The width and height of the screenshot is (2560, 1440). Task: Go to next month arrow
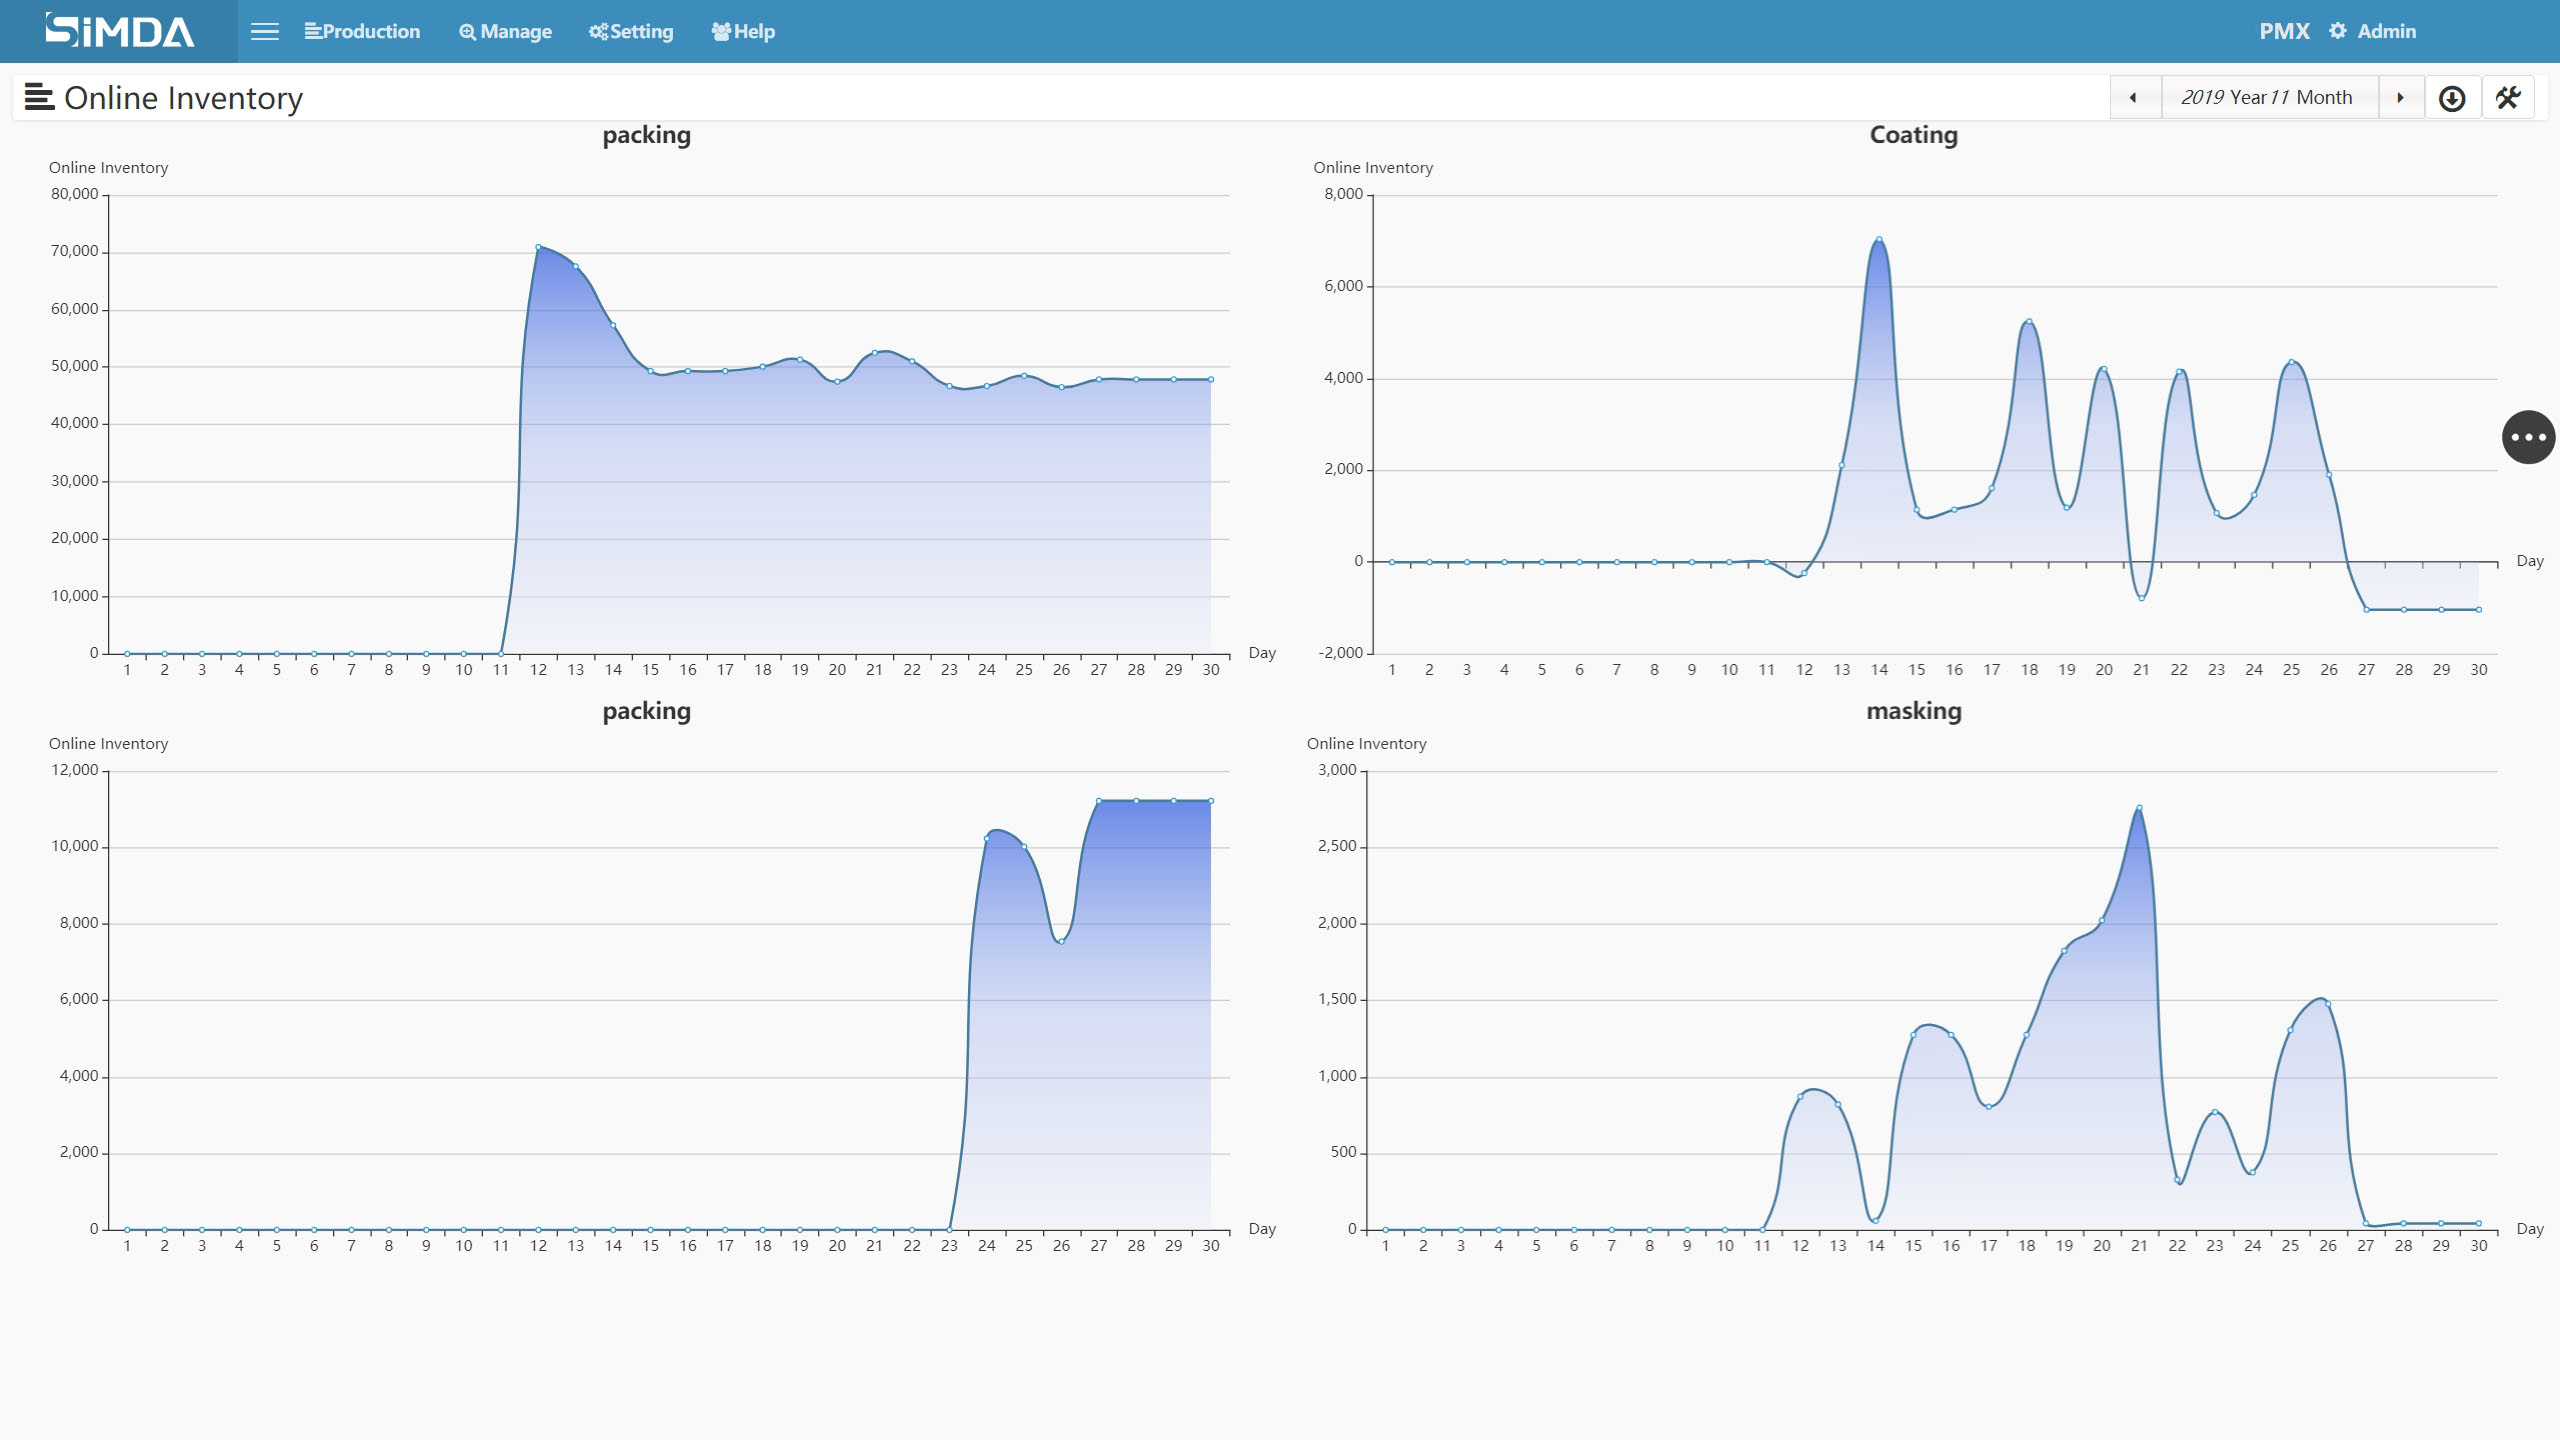2400,98
